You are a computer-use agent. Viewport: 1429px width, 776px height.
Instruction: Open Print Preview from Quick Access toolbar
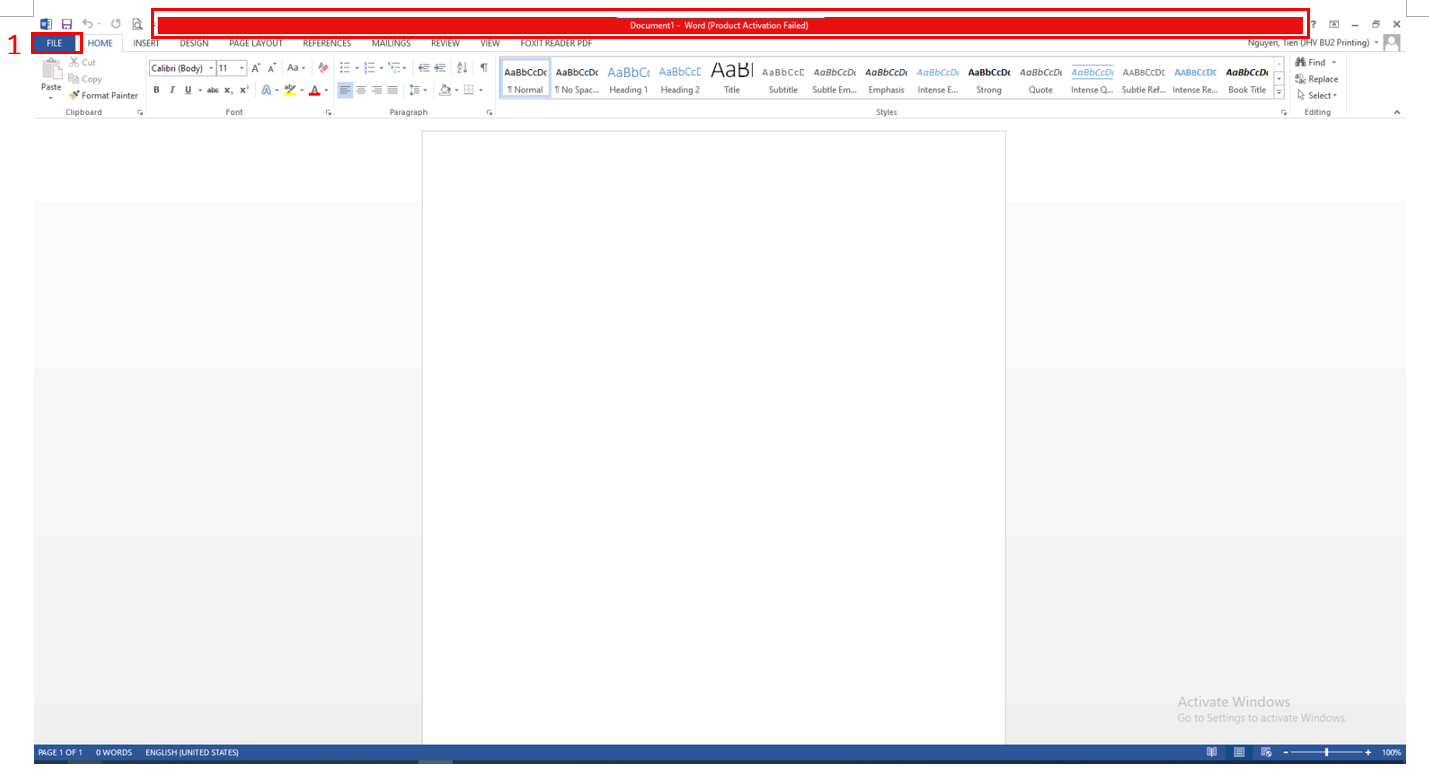(x=138, y=24)
